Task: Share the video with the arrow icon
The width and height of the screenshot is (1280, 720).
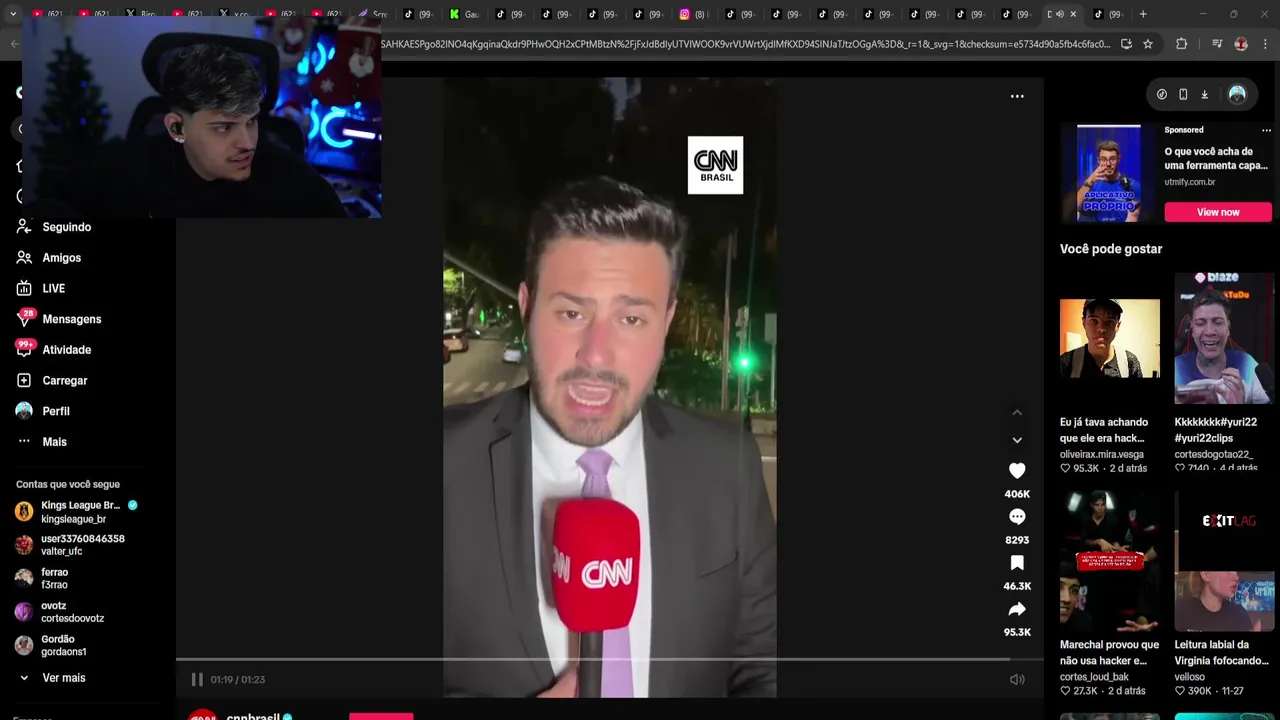Action: point(1017,609)
